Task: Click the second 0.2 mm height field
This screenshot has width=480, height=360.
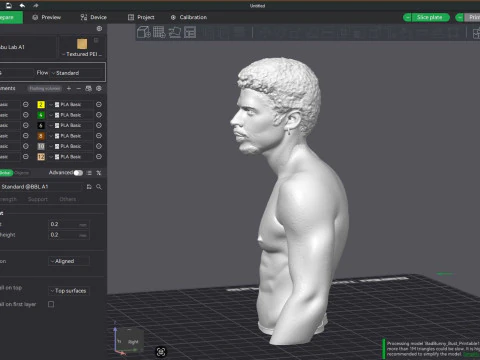Action: click(69, 235)
